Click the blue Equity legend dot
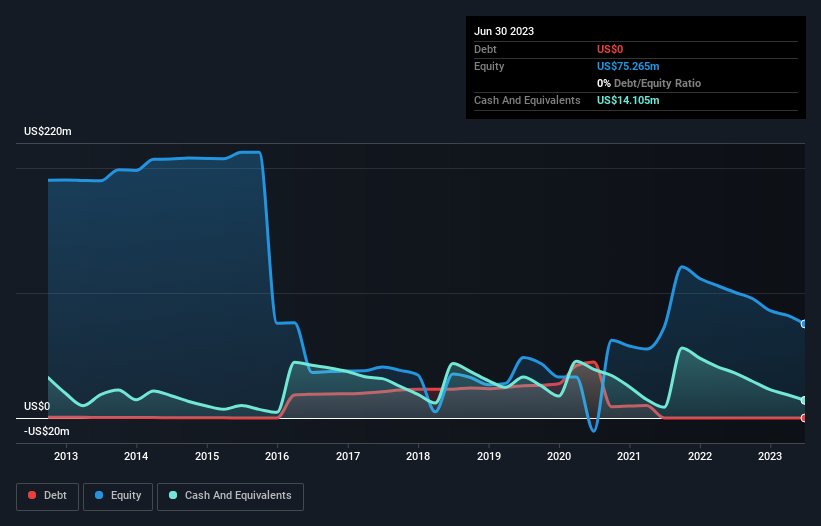Viewport: 821px width, 526px height. click(99, 495)
